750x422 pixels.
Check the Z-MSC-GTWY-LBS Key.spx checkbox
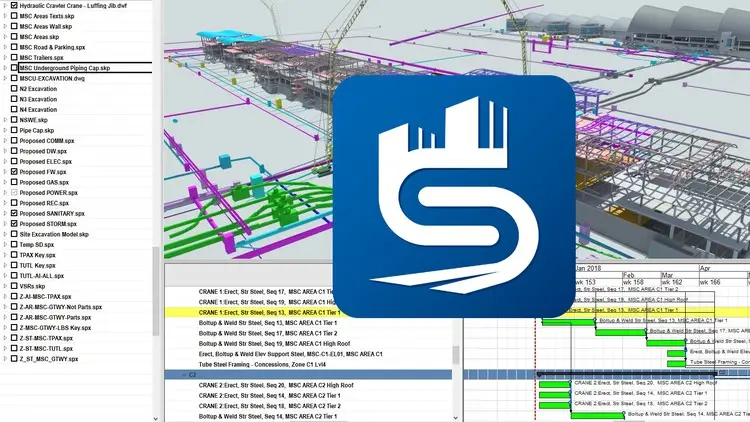14,328
